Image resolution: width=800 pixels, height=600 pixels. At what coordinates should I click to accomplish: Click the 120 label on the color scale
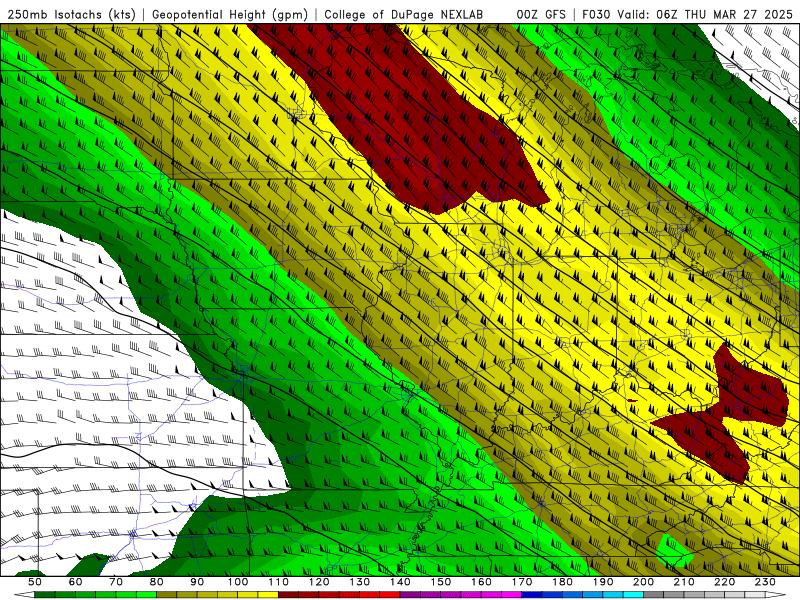point(319,582)
